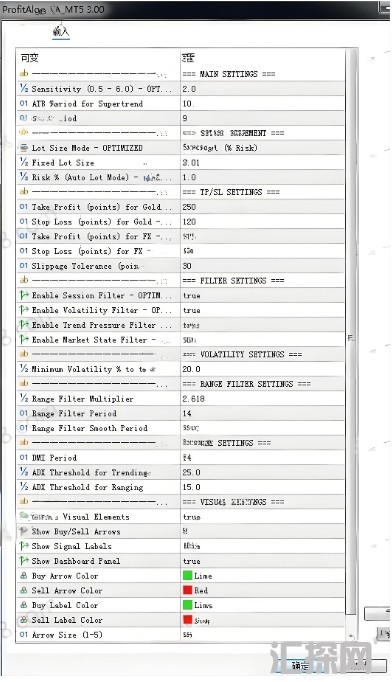Click the flag icon beside Show Signal Labels
Image resolution: width=392 pixels, height=682 pixels.
tap(24, 546)
